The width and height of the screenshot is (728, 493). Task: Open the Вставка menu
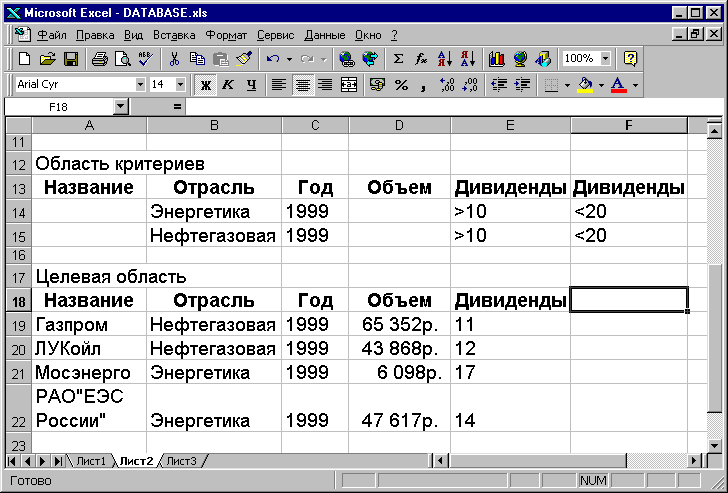click(x=174, y=35)
